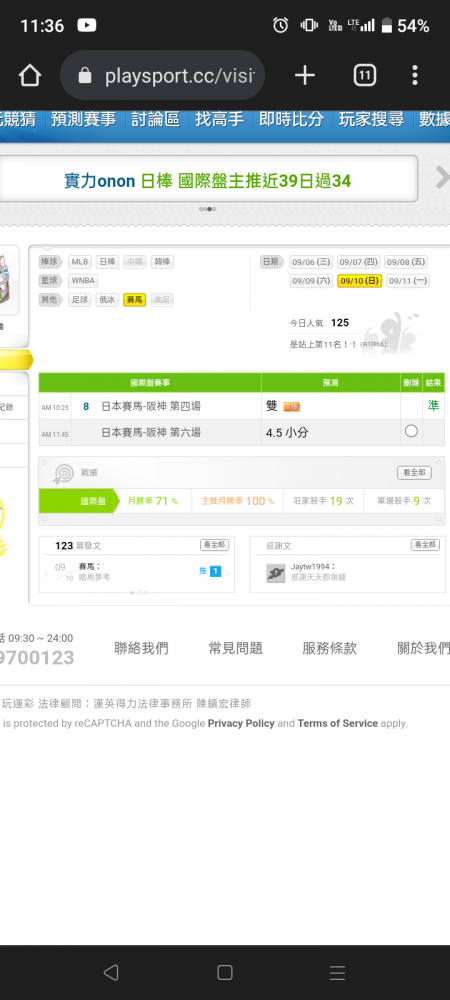
Task: Go to next banner with right arrow
Action: click(x=442, y=178)
